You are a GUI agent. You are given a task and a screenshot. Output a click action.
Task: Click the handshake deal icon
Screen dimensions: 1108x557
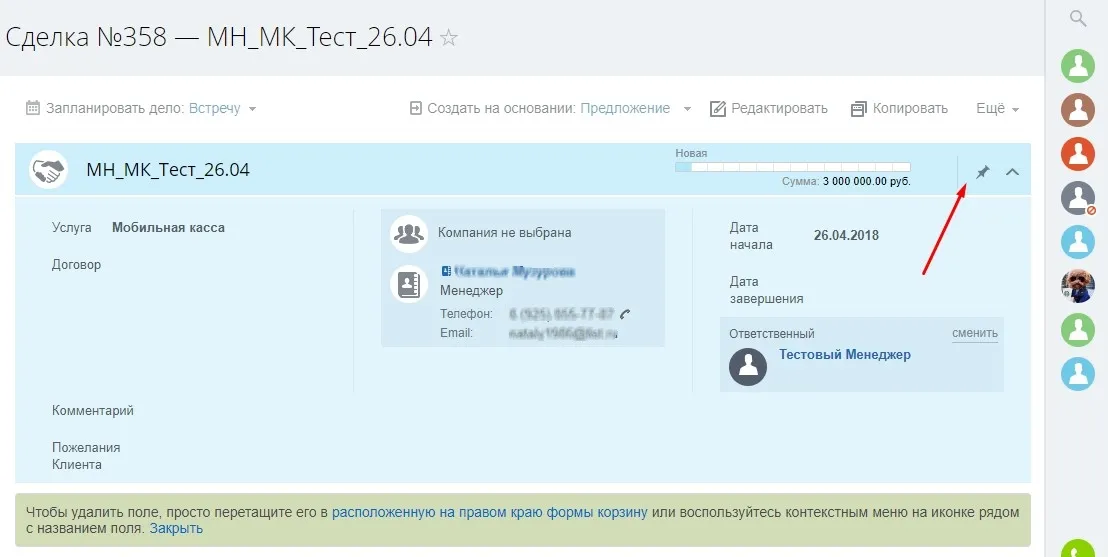point(47,170)
